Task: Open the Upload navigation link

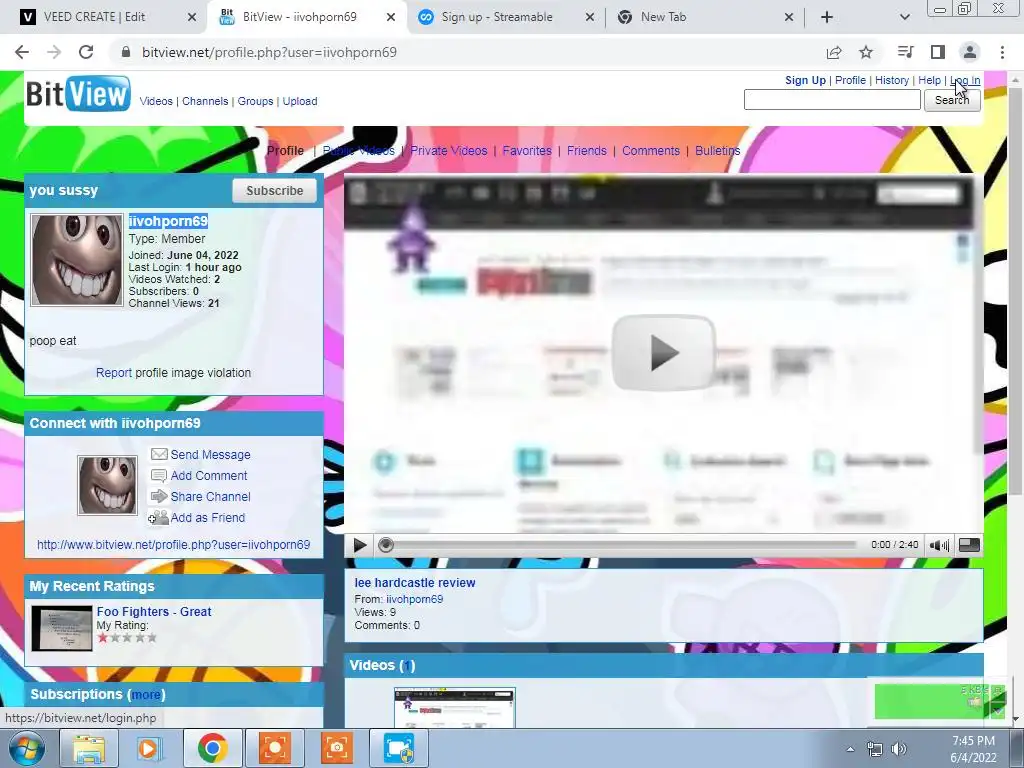Action: 300,101
